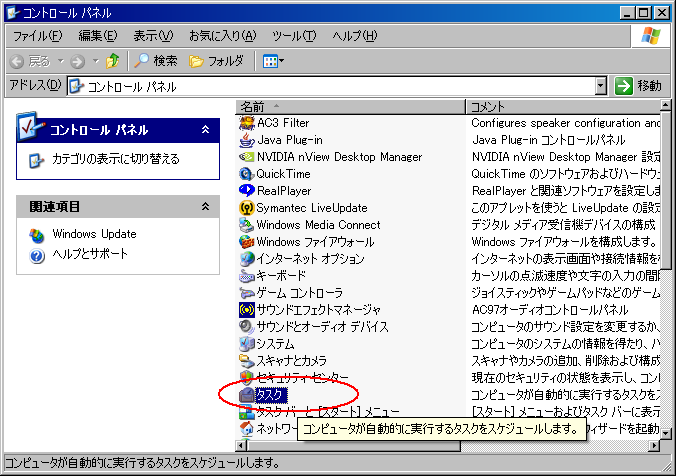Expand the address bar dropdown
Viewport: 676px width, 476px height.
(601, 86)
